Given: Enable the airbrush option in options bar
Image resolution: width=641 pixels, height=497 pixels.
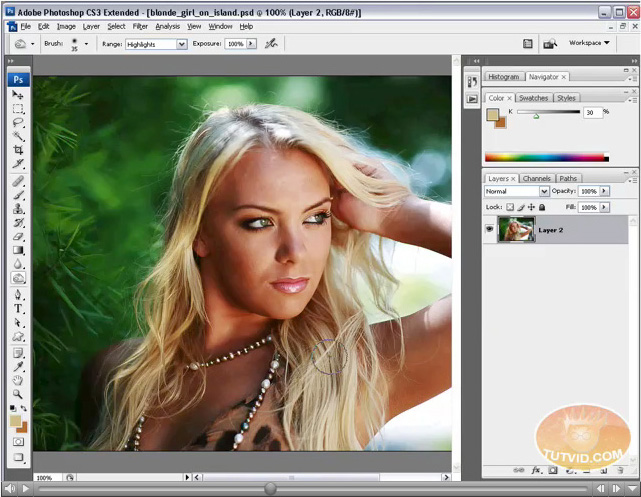Looking at the screenshot, I should coord(271,43).
